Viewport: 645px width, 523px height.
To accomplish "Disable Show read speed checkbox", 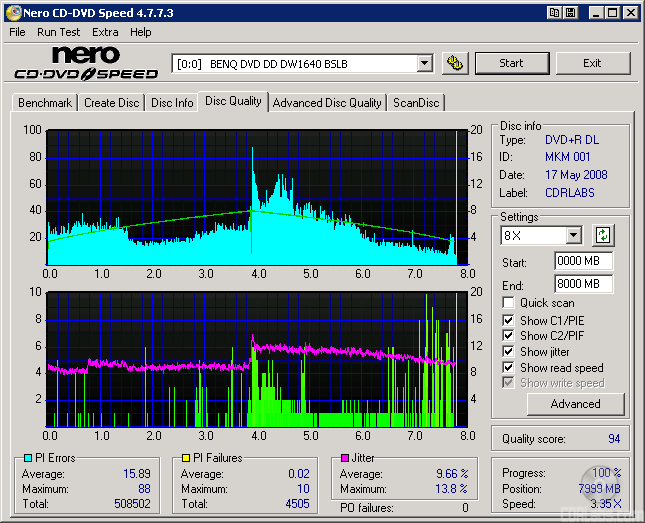I will [x=509, y=368].
